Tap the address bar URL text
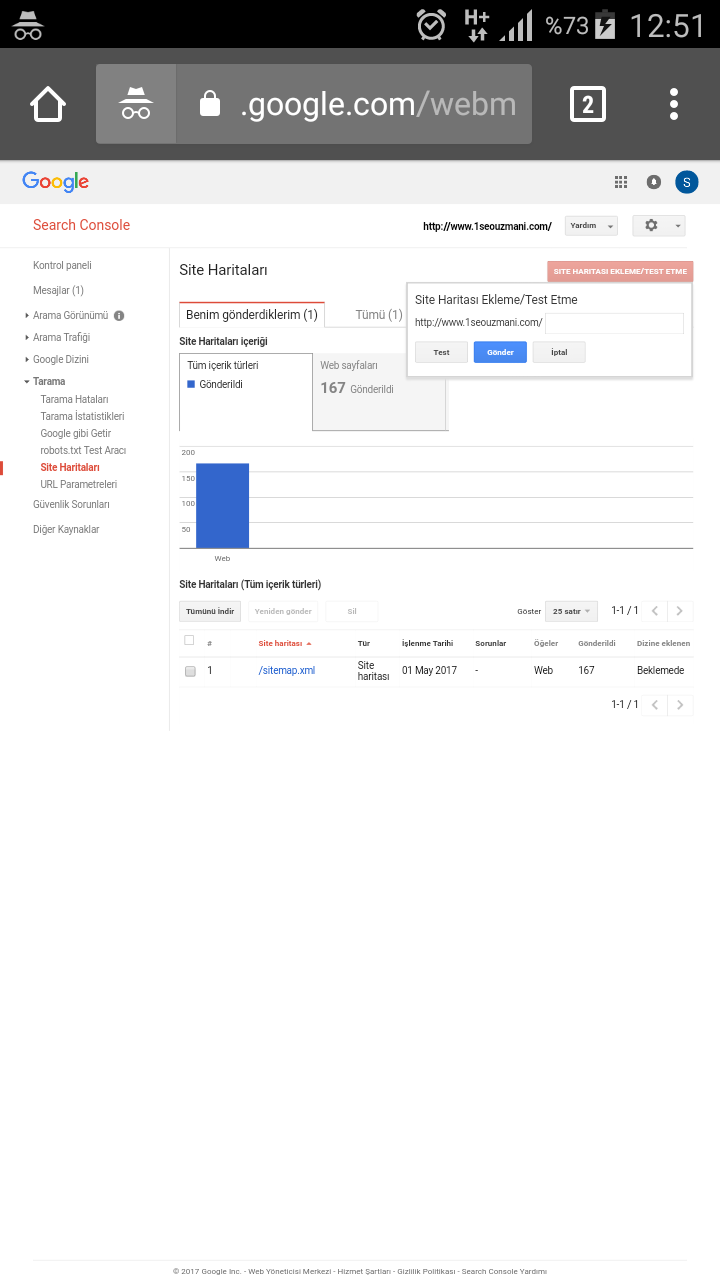The width and height of the screenshot is (720, 1280). pyautogui.click(x=378, y=104)
